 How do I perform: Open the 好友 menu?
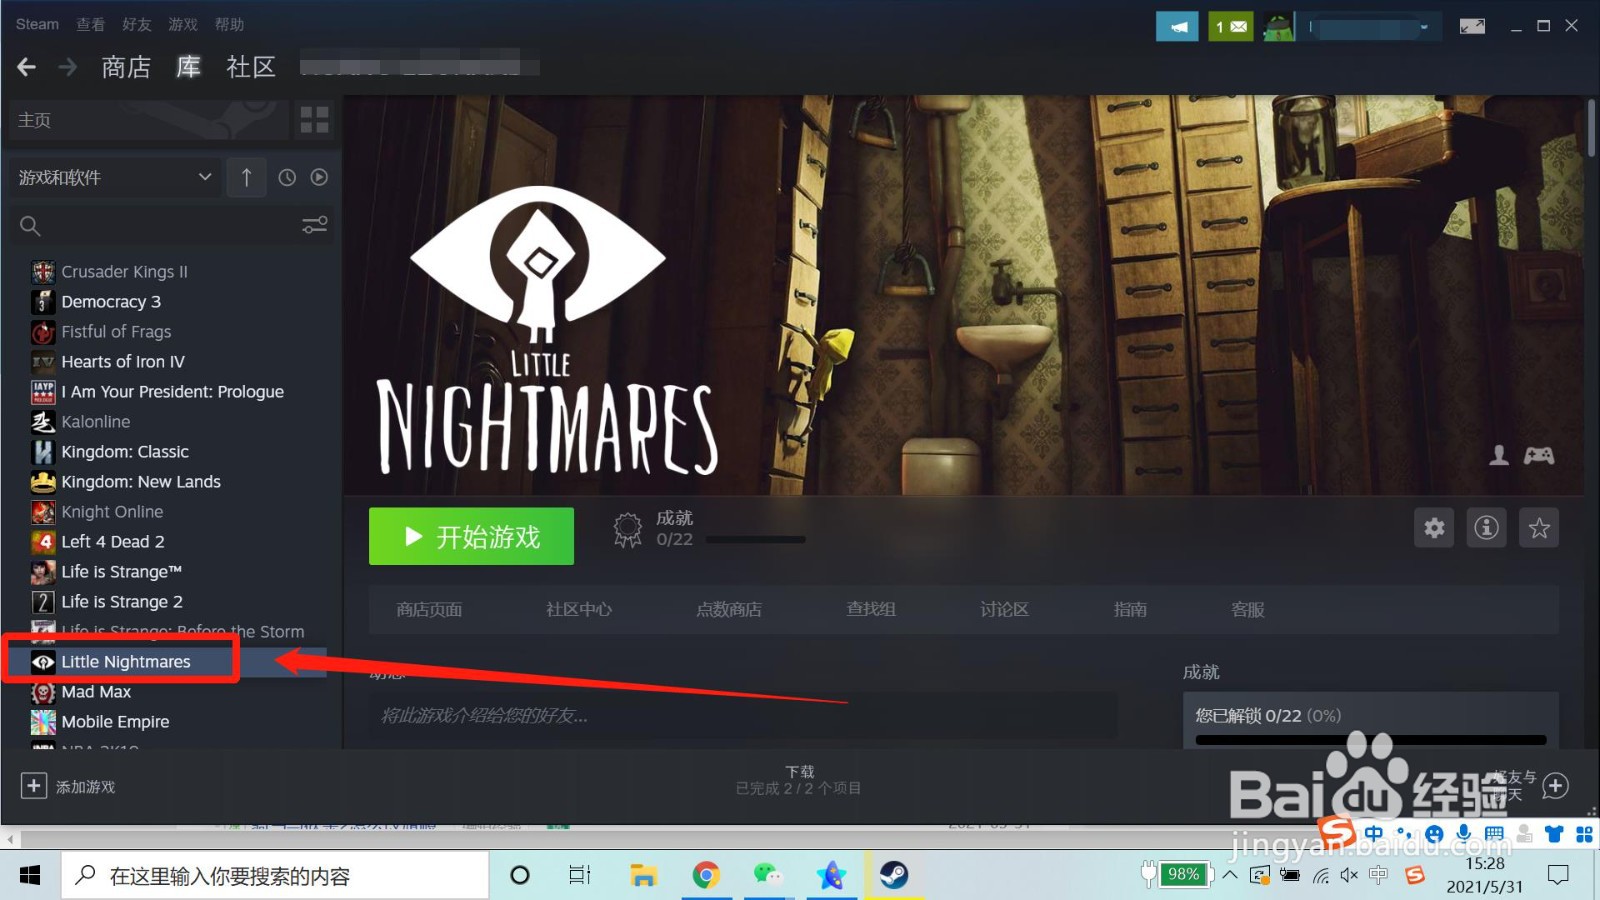137,24
